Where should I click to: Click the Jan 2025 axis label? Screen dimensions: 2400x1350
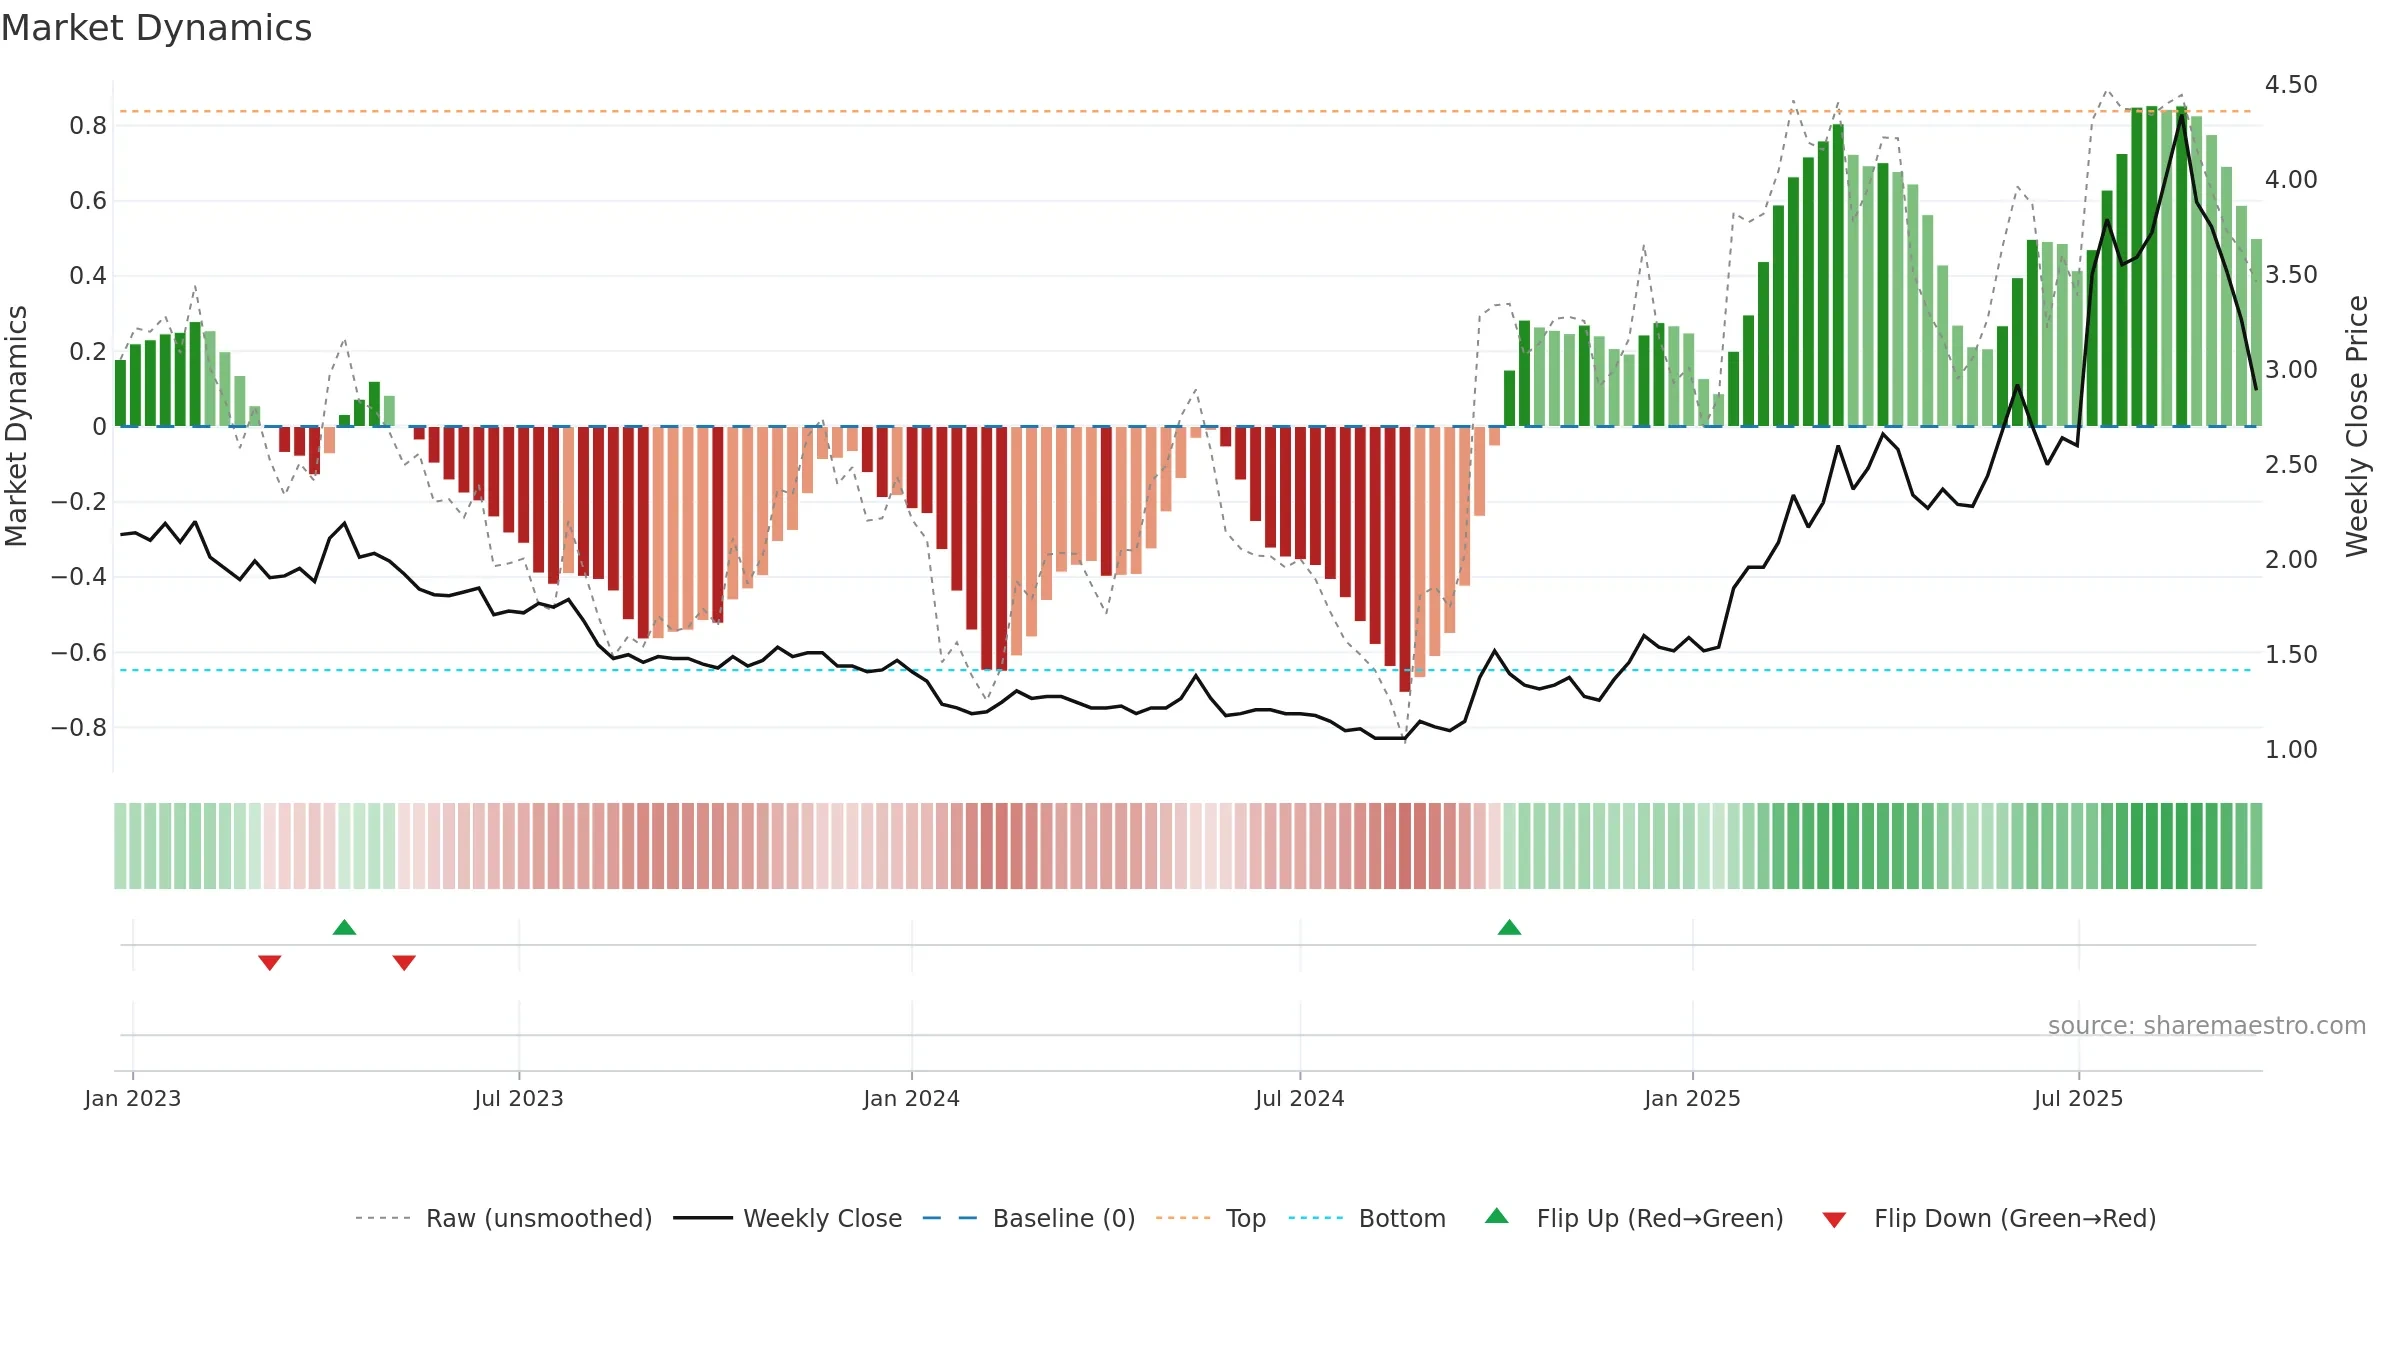point(1693,1098)
